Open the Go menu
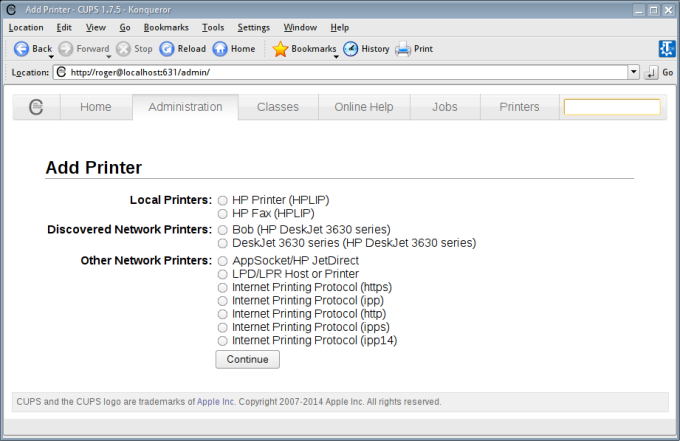The height and width of the screenshot is (441, 680). [x=125, y=28]
